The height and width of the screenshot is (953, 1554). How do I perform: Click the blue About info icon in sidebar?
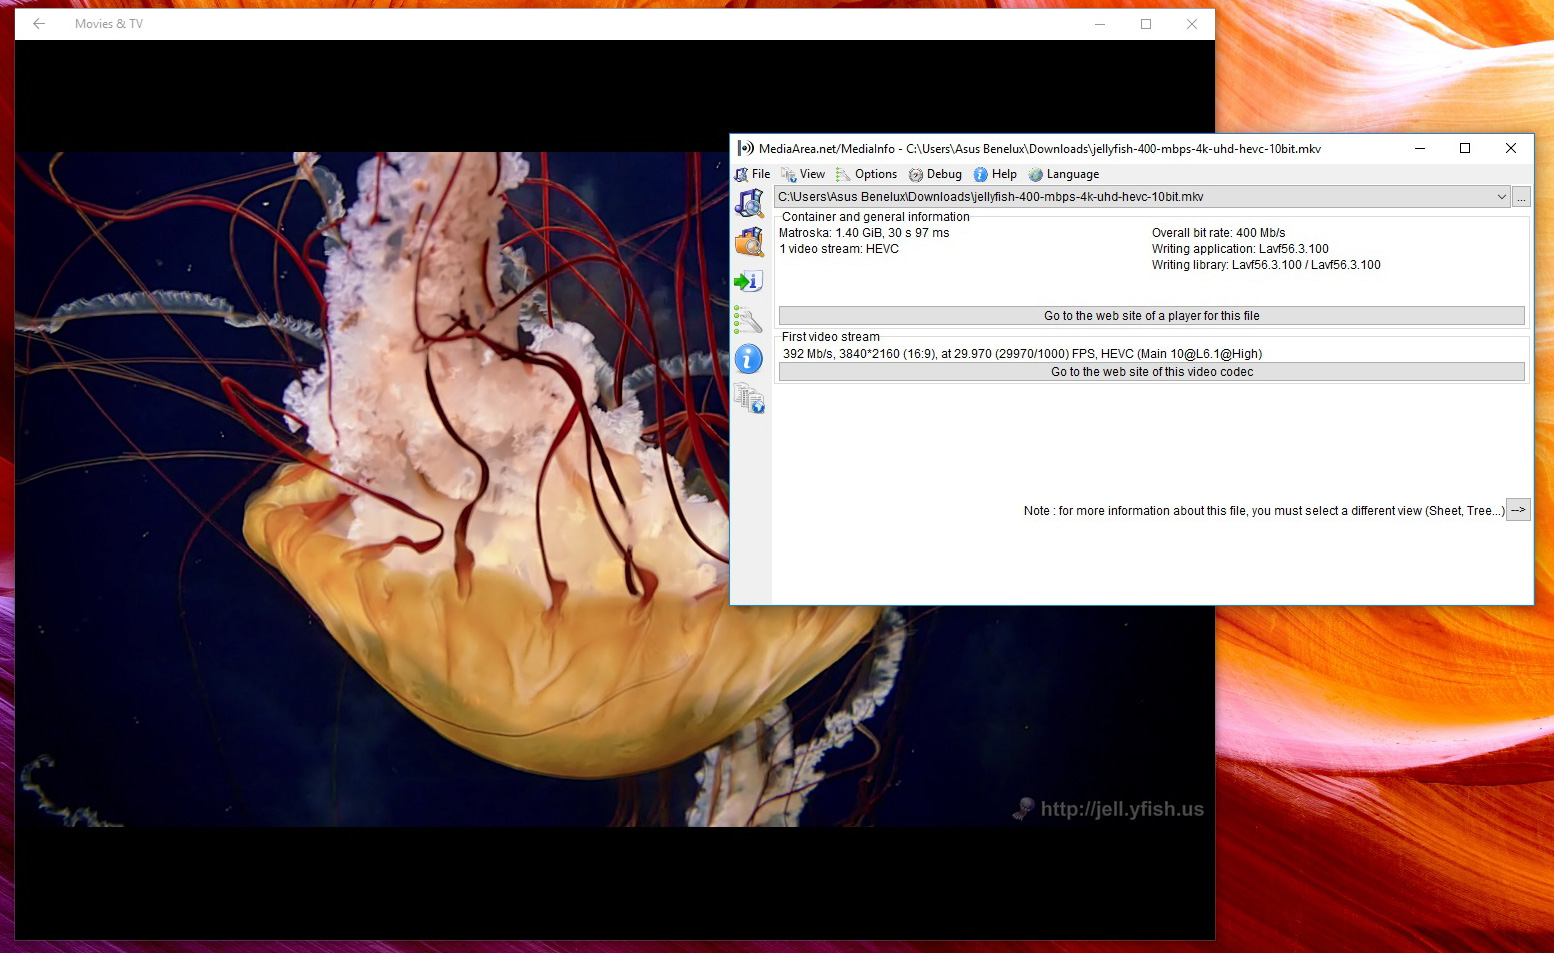(x=749, y=359)
